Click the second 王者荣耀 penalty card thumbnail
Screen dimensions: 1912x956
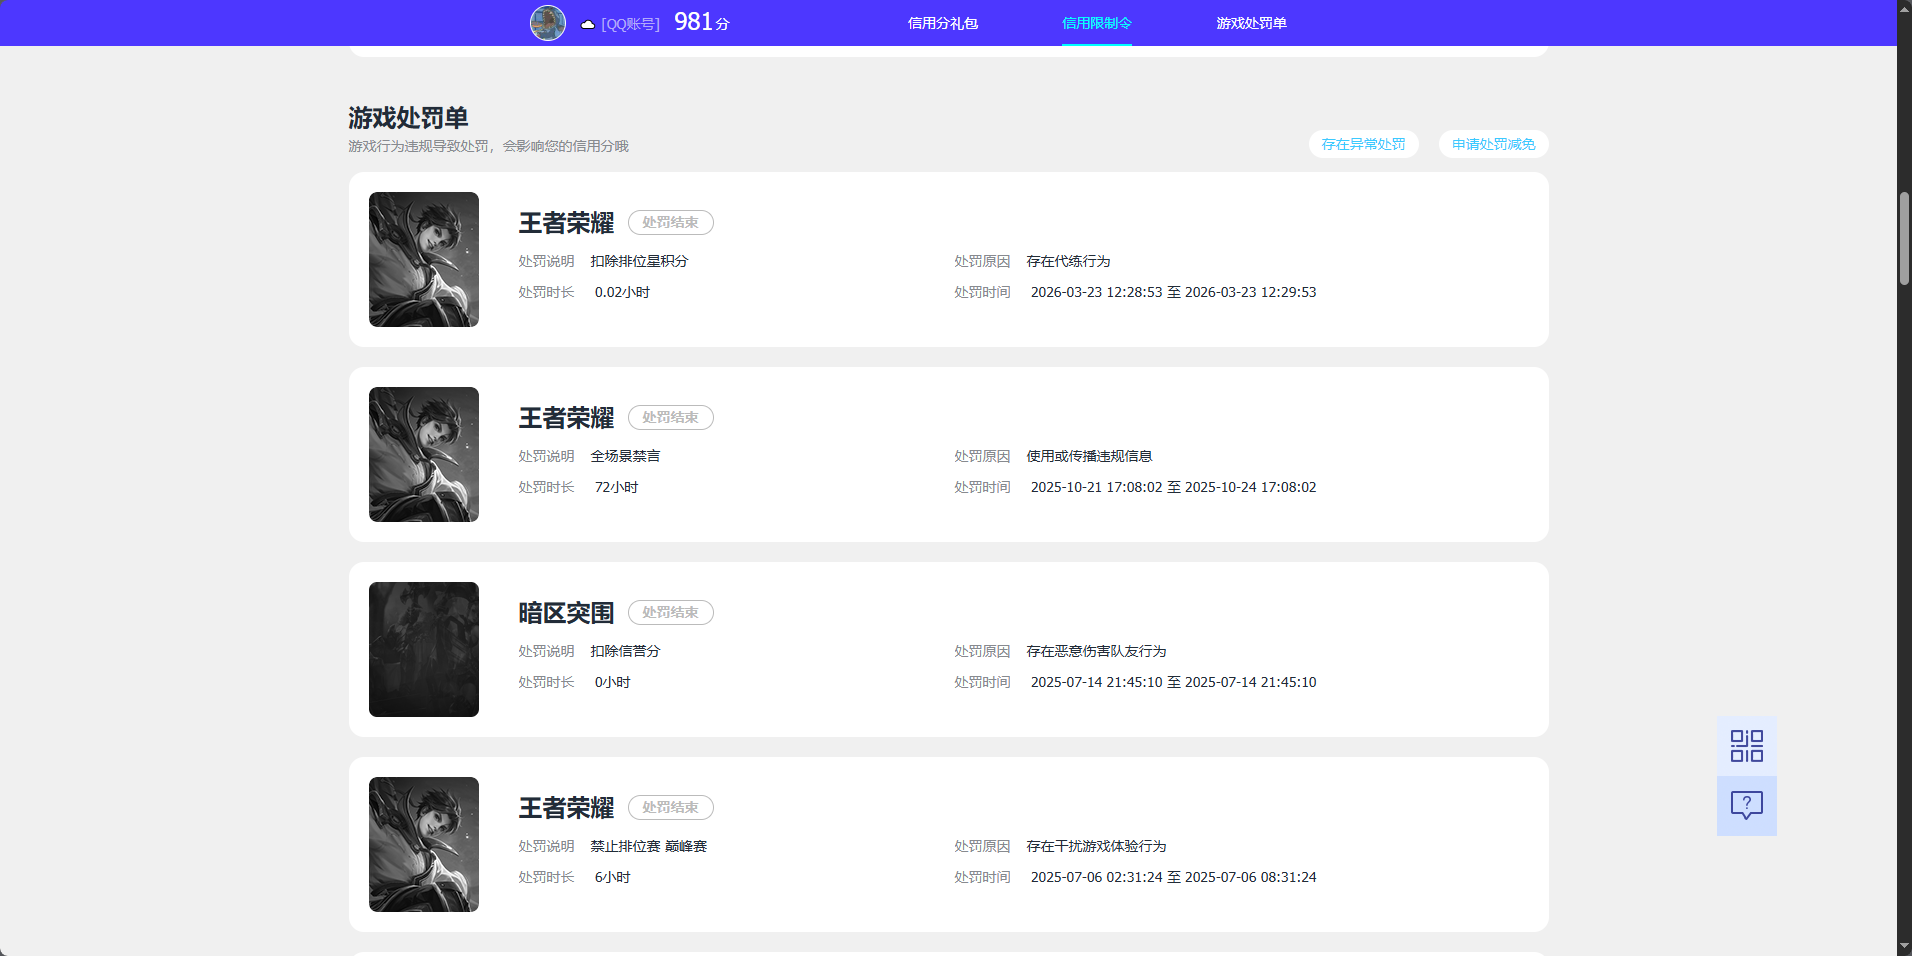click(423, 454)
